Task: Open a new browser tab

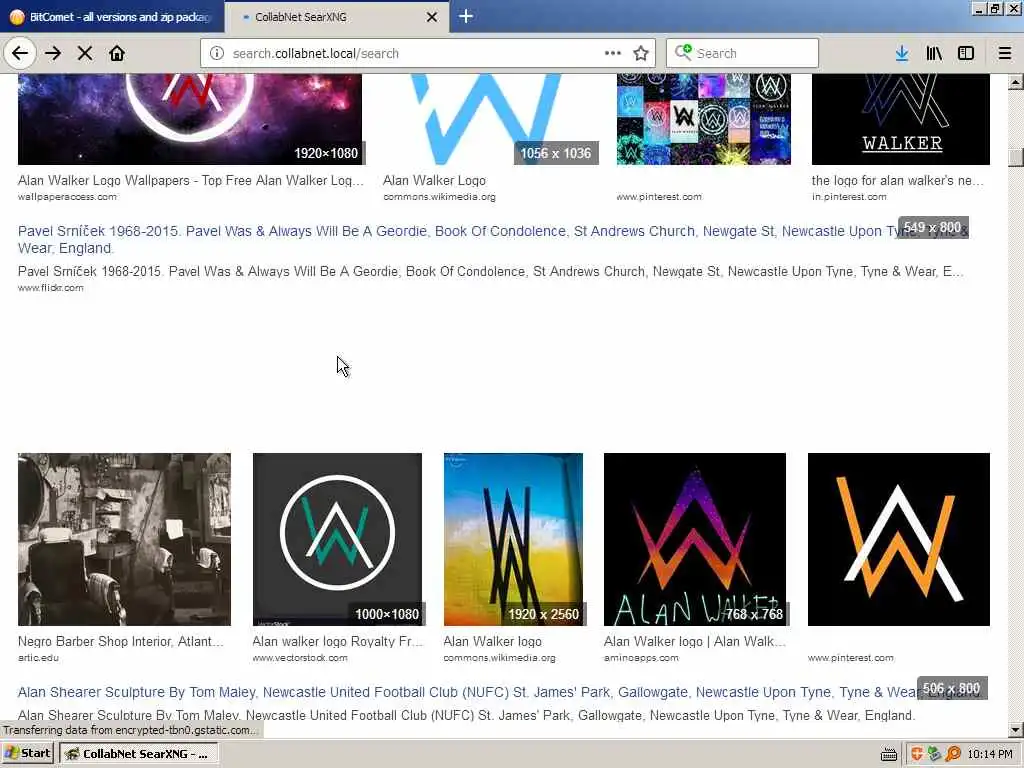Action: [x=466, y=16]
